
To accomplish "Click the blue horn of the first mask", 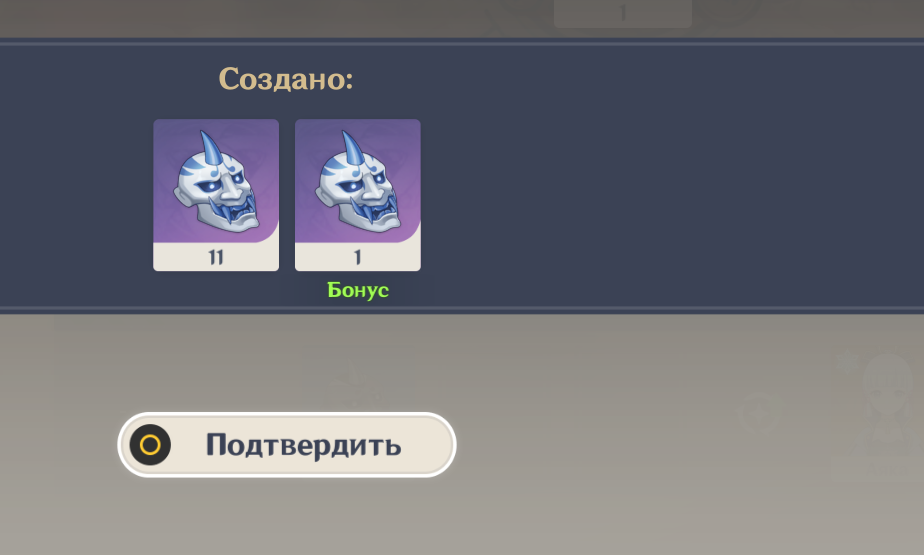I will click(212, 148).
